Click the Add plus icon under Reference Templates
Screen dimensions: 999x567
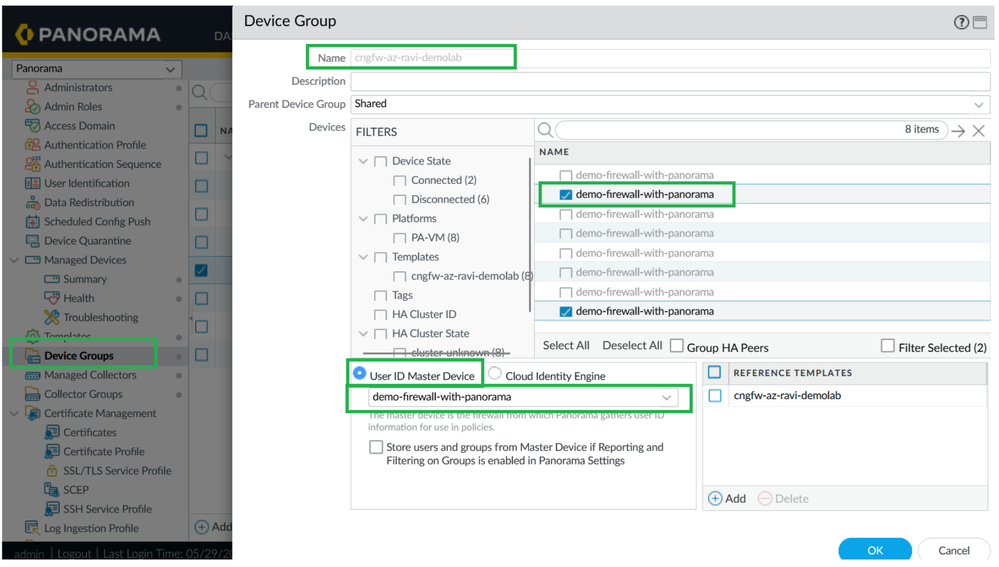pyautogui.click(x=715, y=498)
